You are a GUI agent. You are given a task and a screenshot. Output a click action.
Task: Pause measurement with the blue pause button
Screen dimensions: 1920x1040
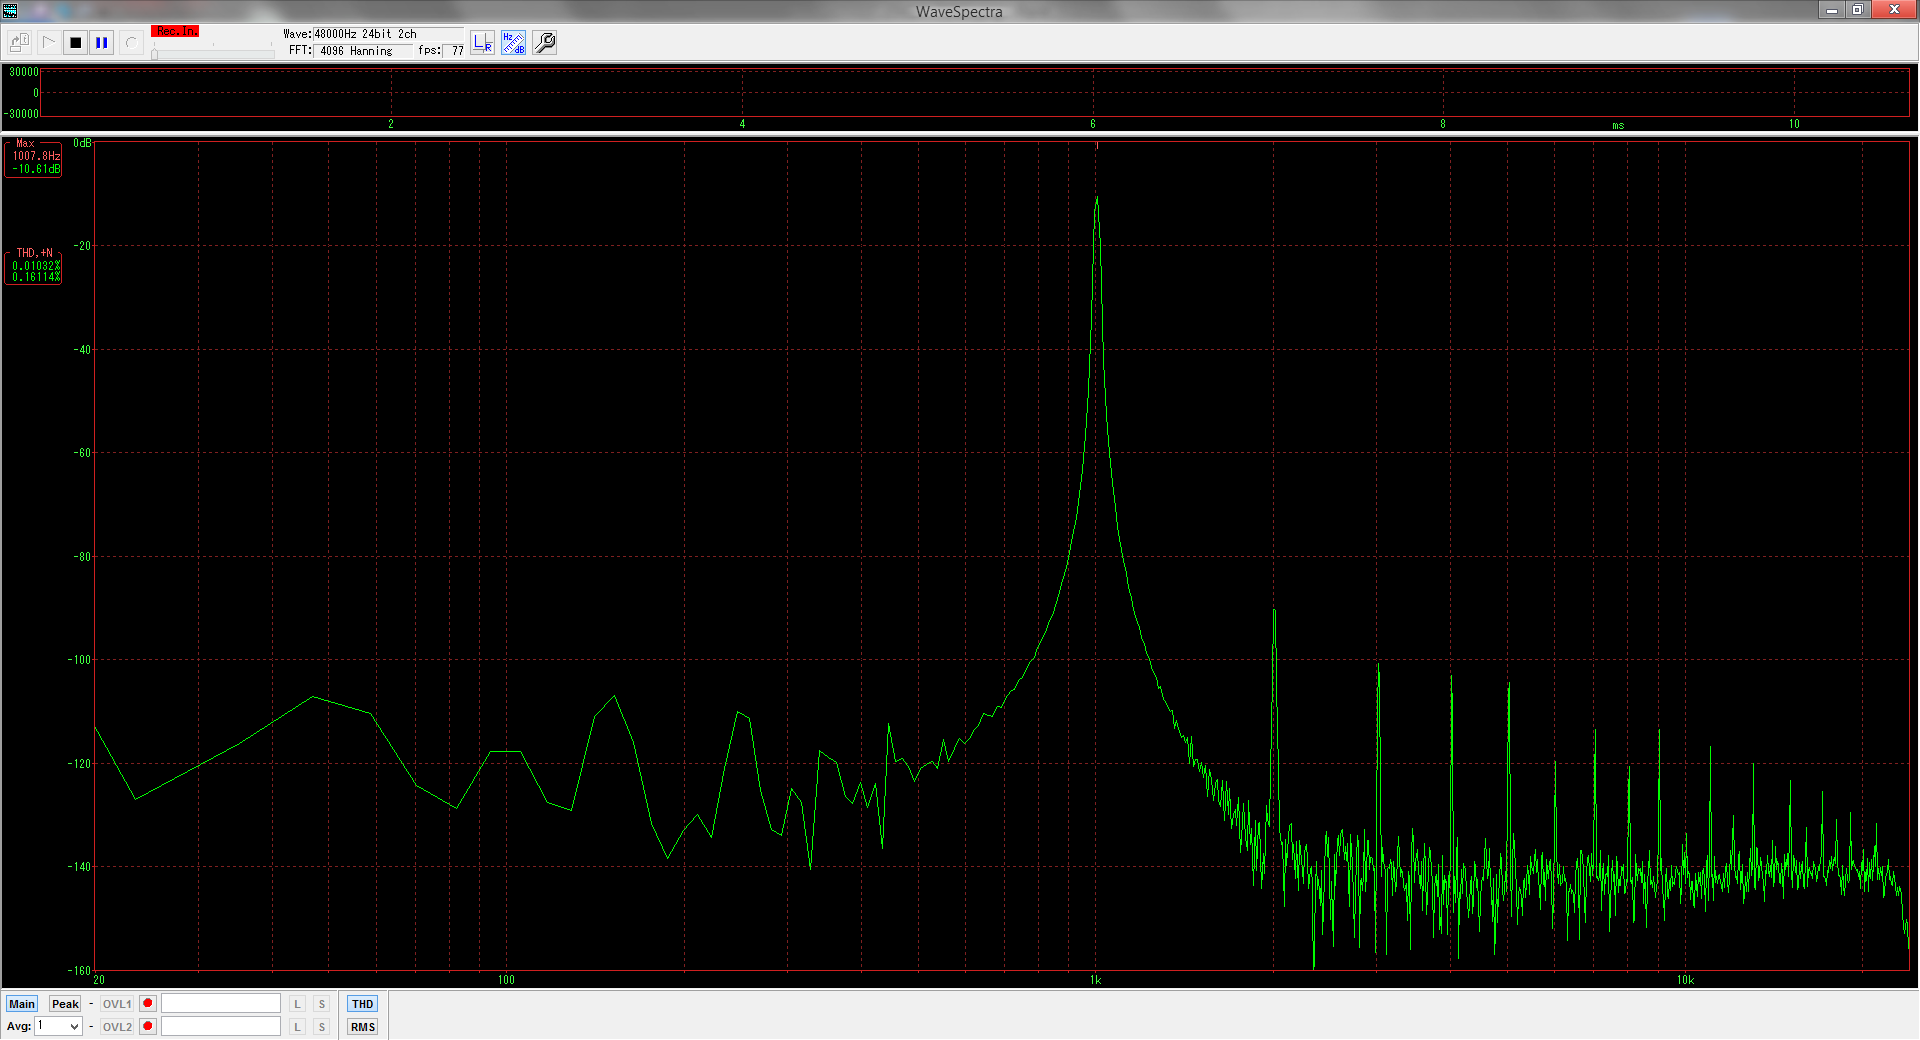click(x=102, y=43)
